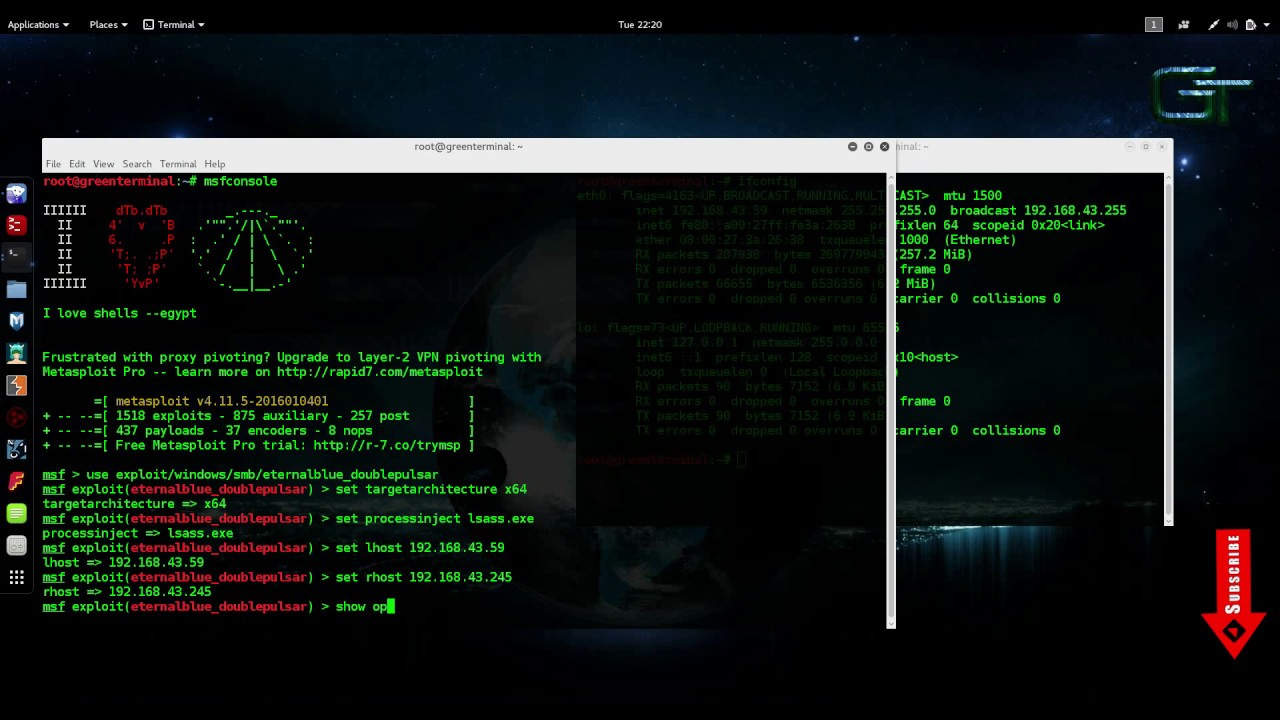Click the battery status tray icon

pos(1251,24)
